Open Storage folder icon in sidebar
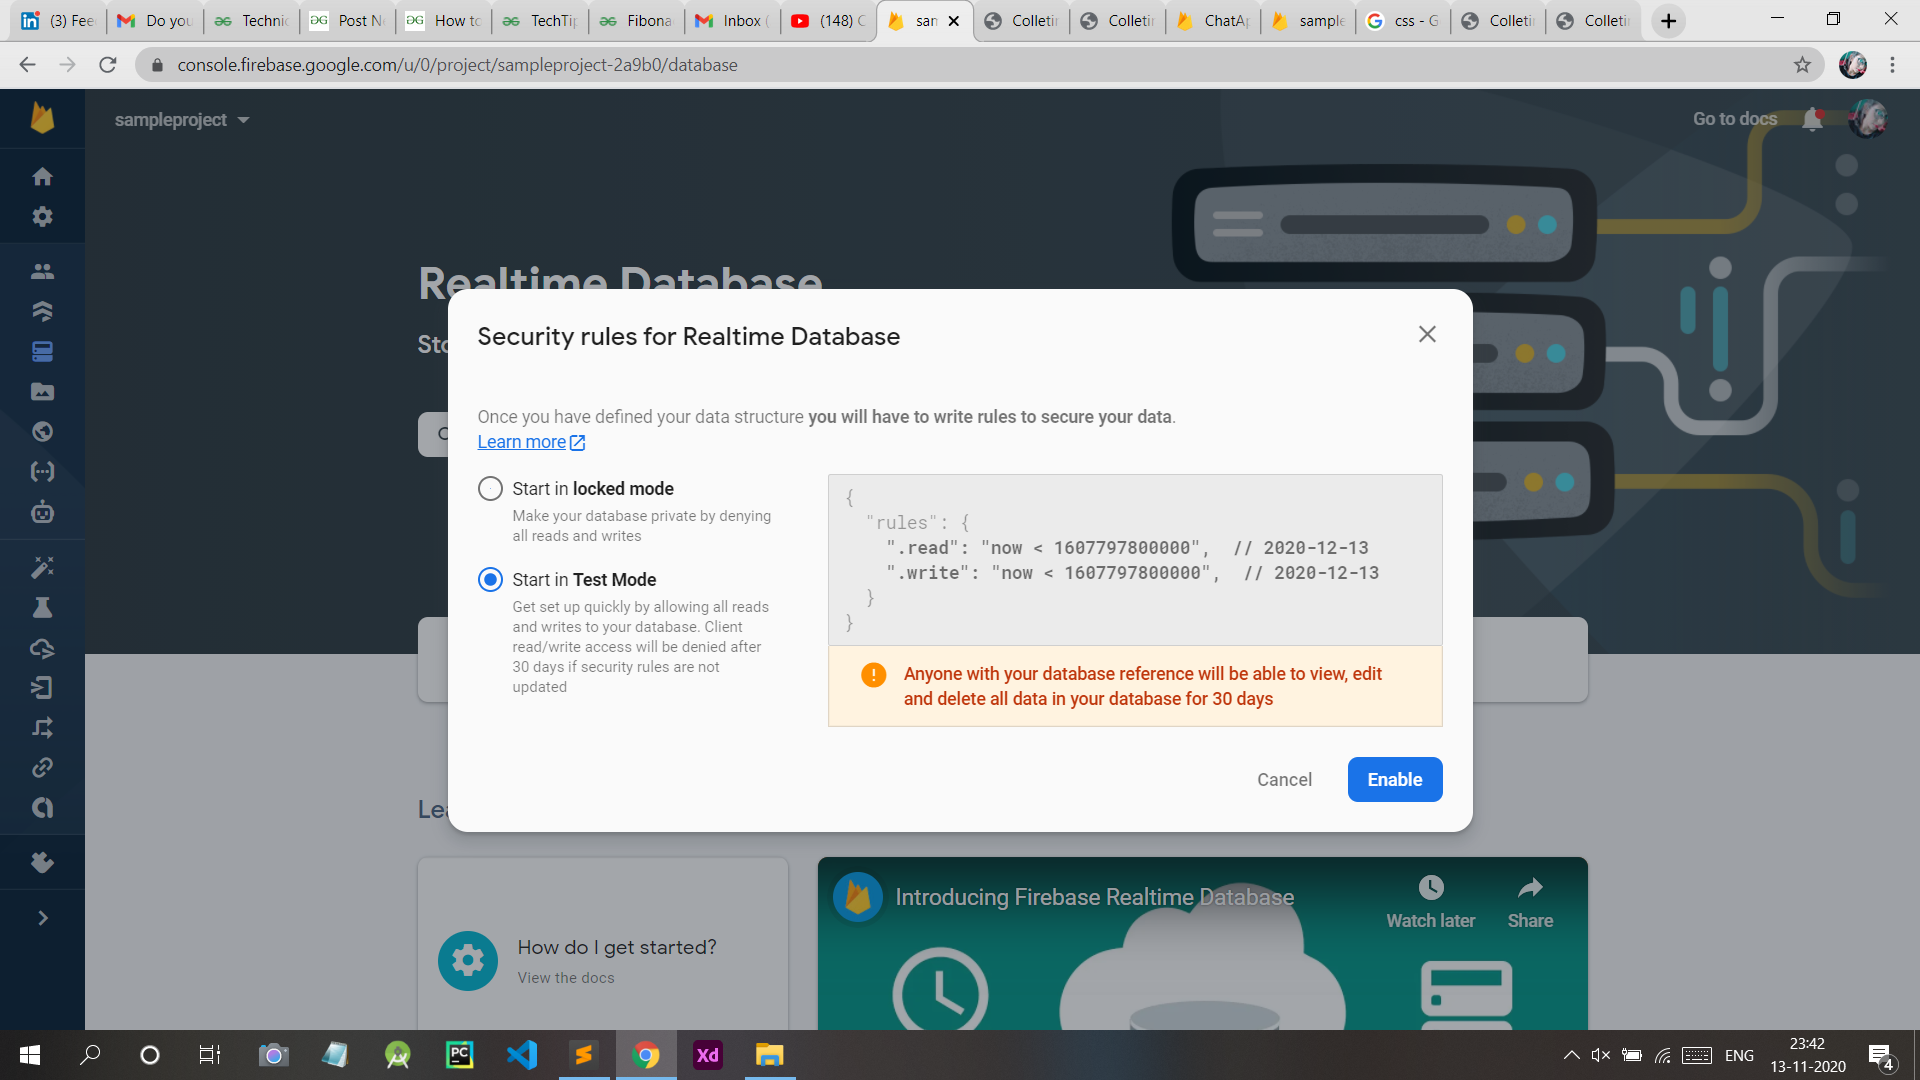This screenshot has width=1920, height=1080. click(x=42, y=391)
